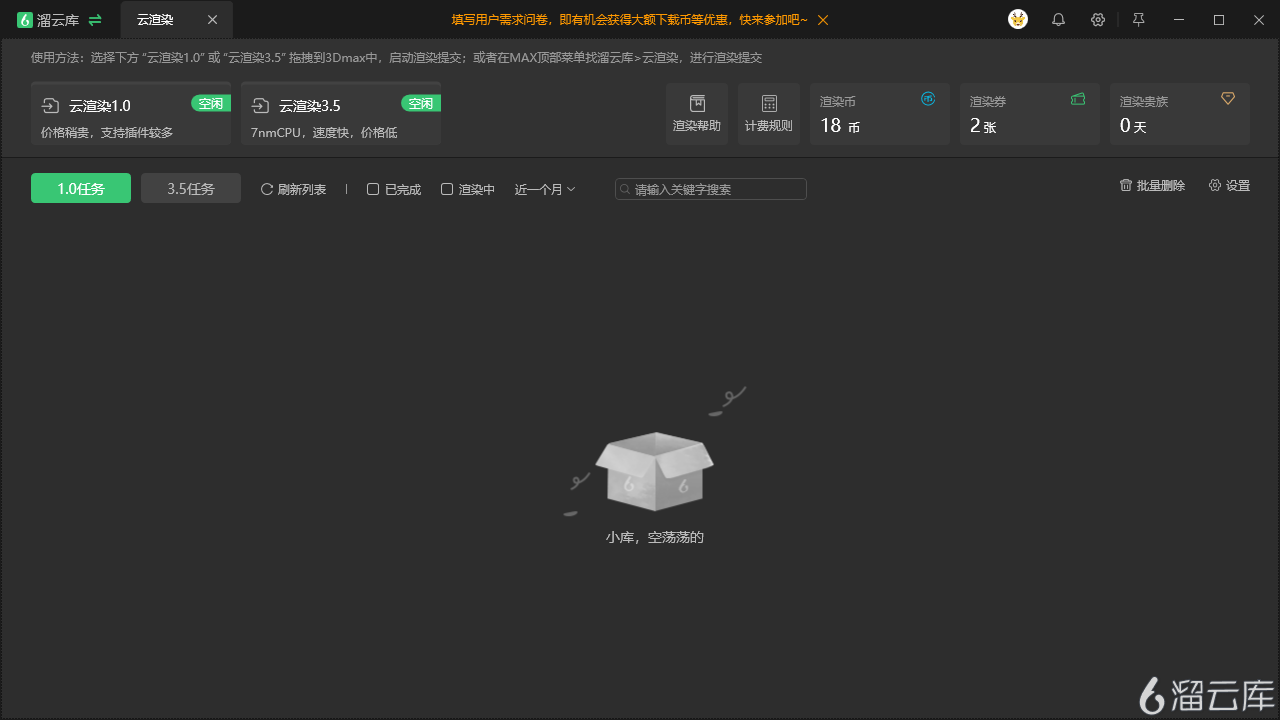Image resolution: width=1280 pixels, height=720 pixels.
Task: Click the 18 币 balance value
Action: pyautogui.click(x=840, y=126)
